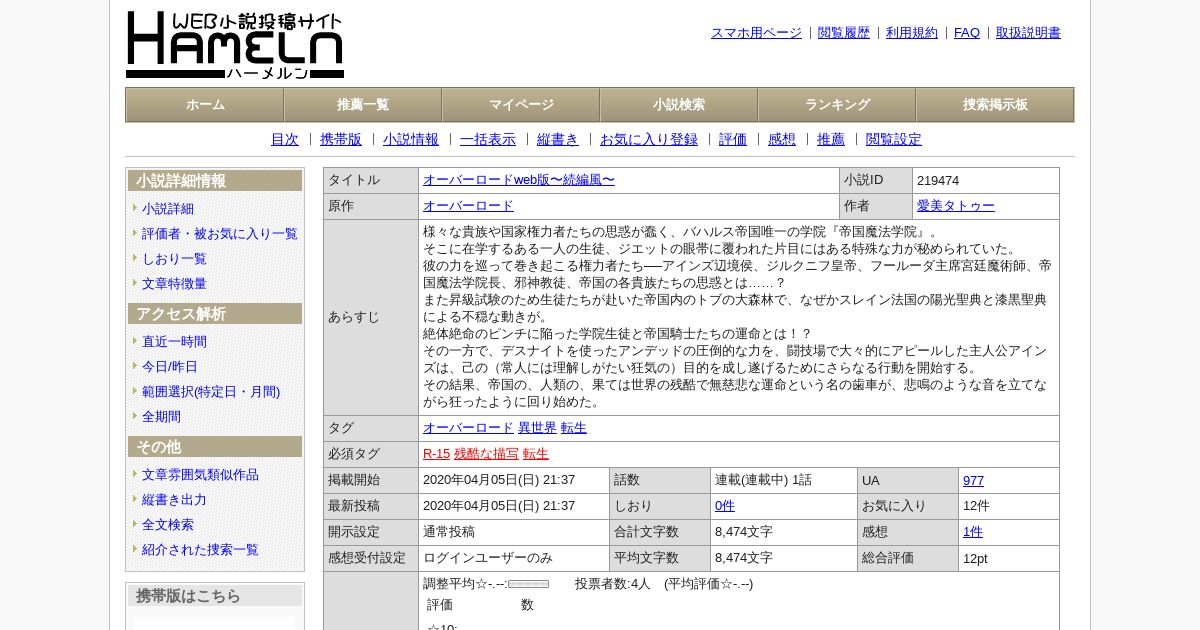The image size is (1200, 630).
Task: Open the author link 愛美タトゥー
Action: (x=956, y=206)
